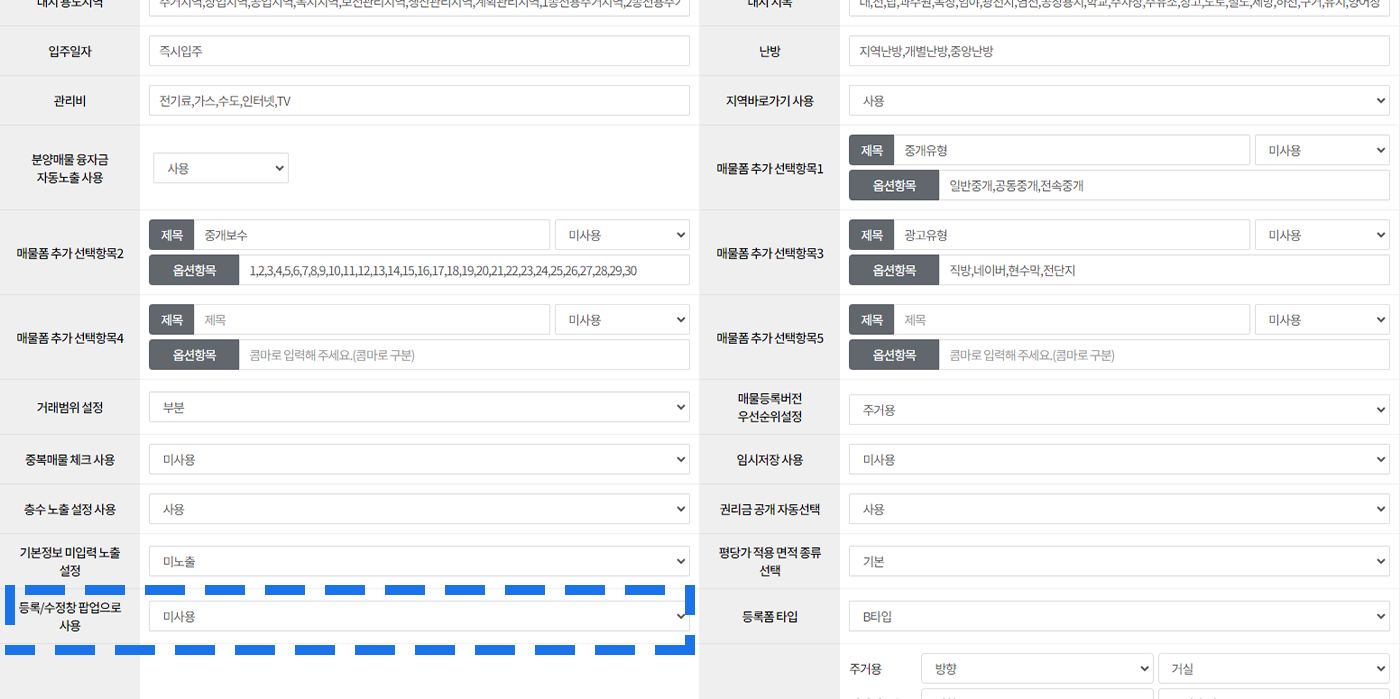Expand the 거래범위 설정 dropdown
1400x699 pixels.
point(419,407)
